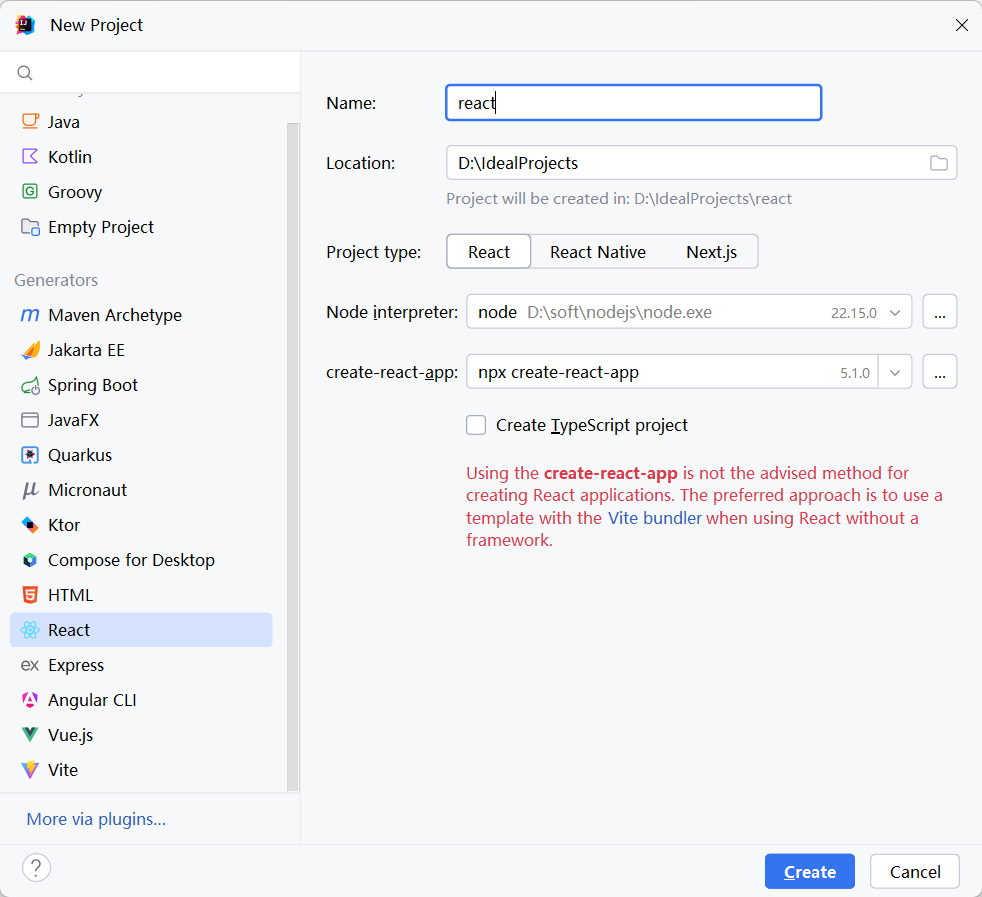Click the Groovy icon in sidebar
Viewport: 982px width, 897px height.
tap(30, 192)
